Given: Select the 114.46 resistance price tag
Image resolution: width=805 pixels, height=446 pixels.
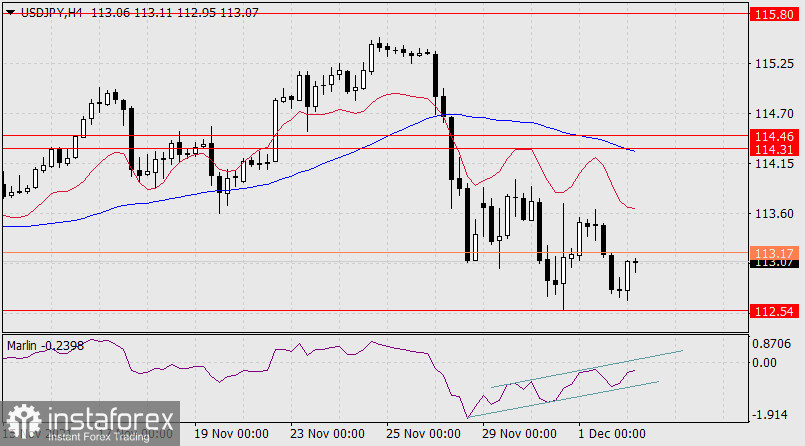Looking at the screenshot, I should [776, 135].
